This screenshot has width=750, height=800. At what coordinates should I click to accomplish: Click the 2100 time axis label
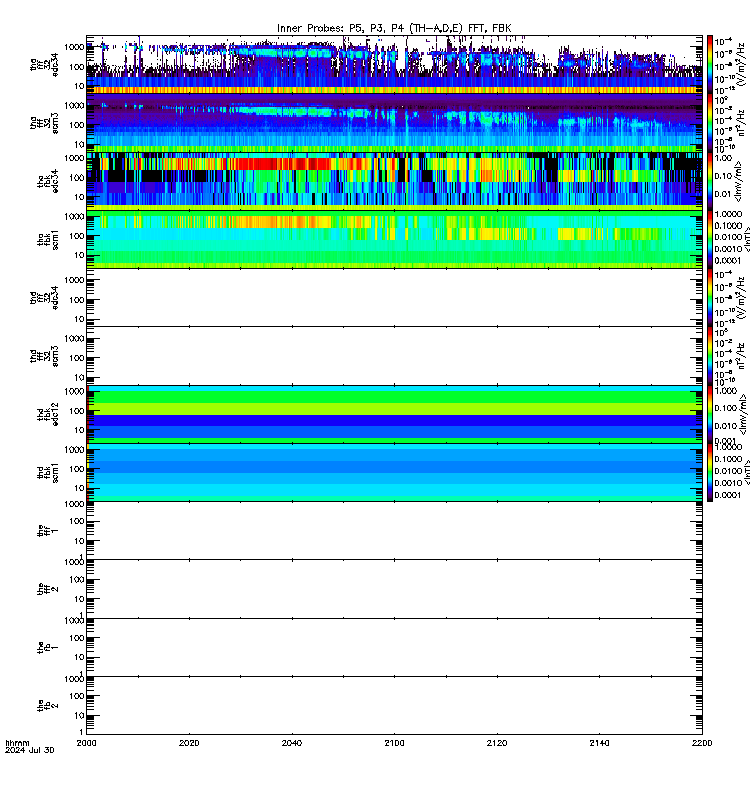(x=394, y=743)
